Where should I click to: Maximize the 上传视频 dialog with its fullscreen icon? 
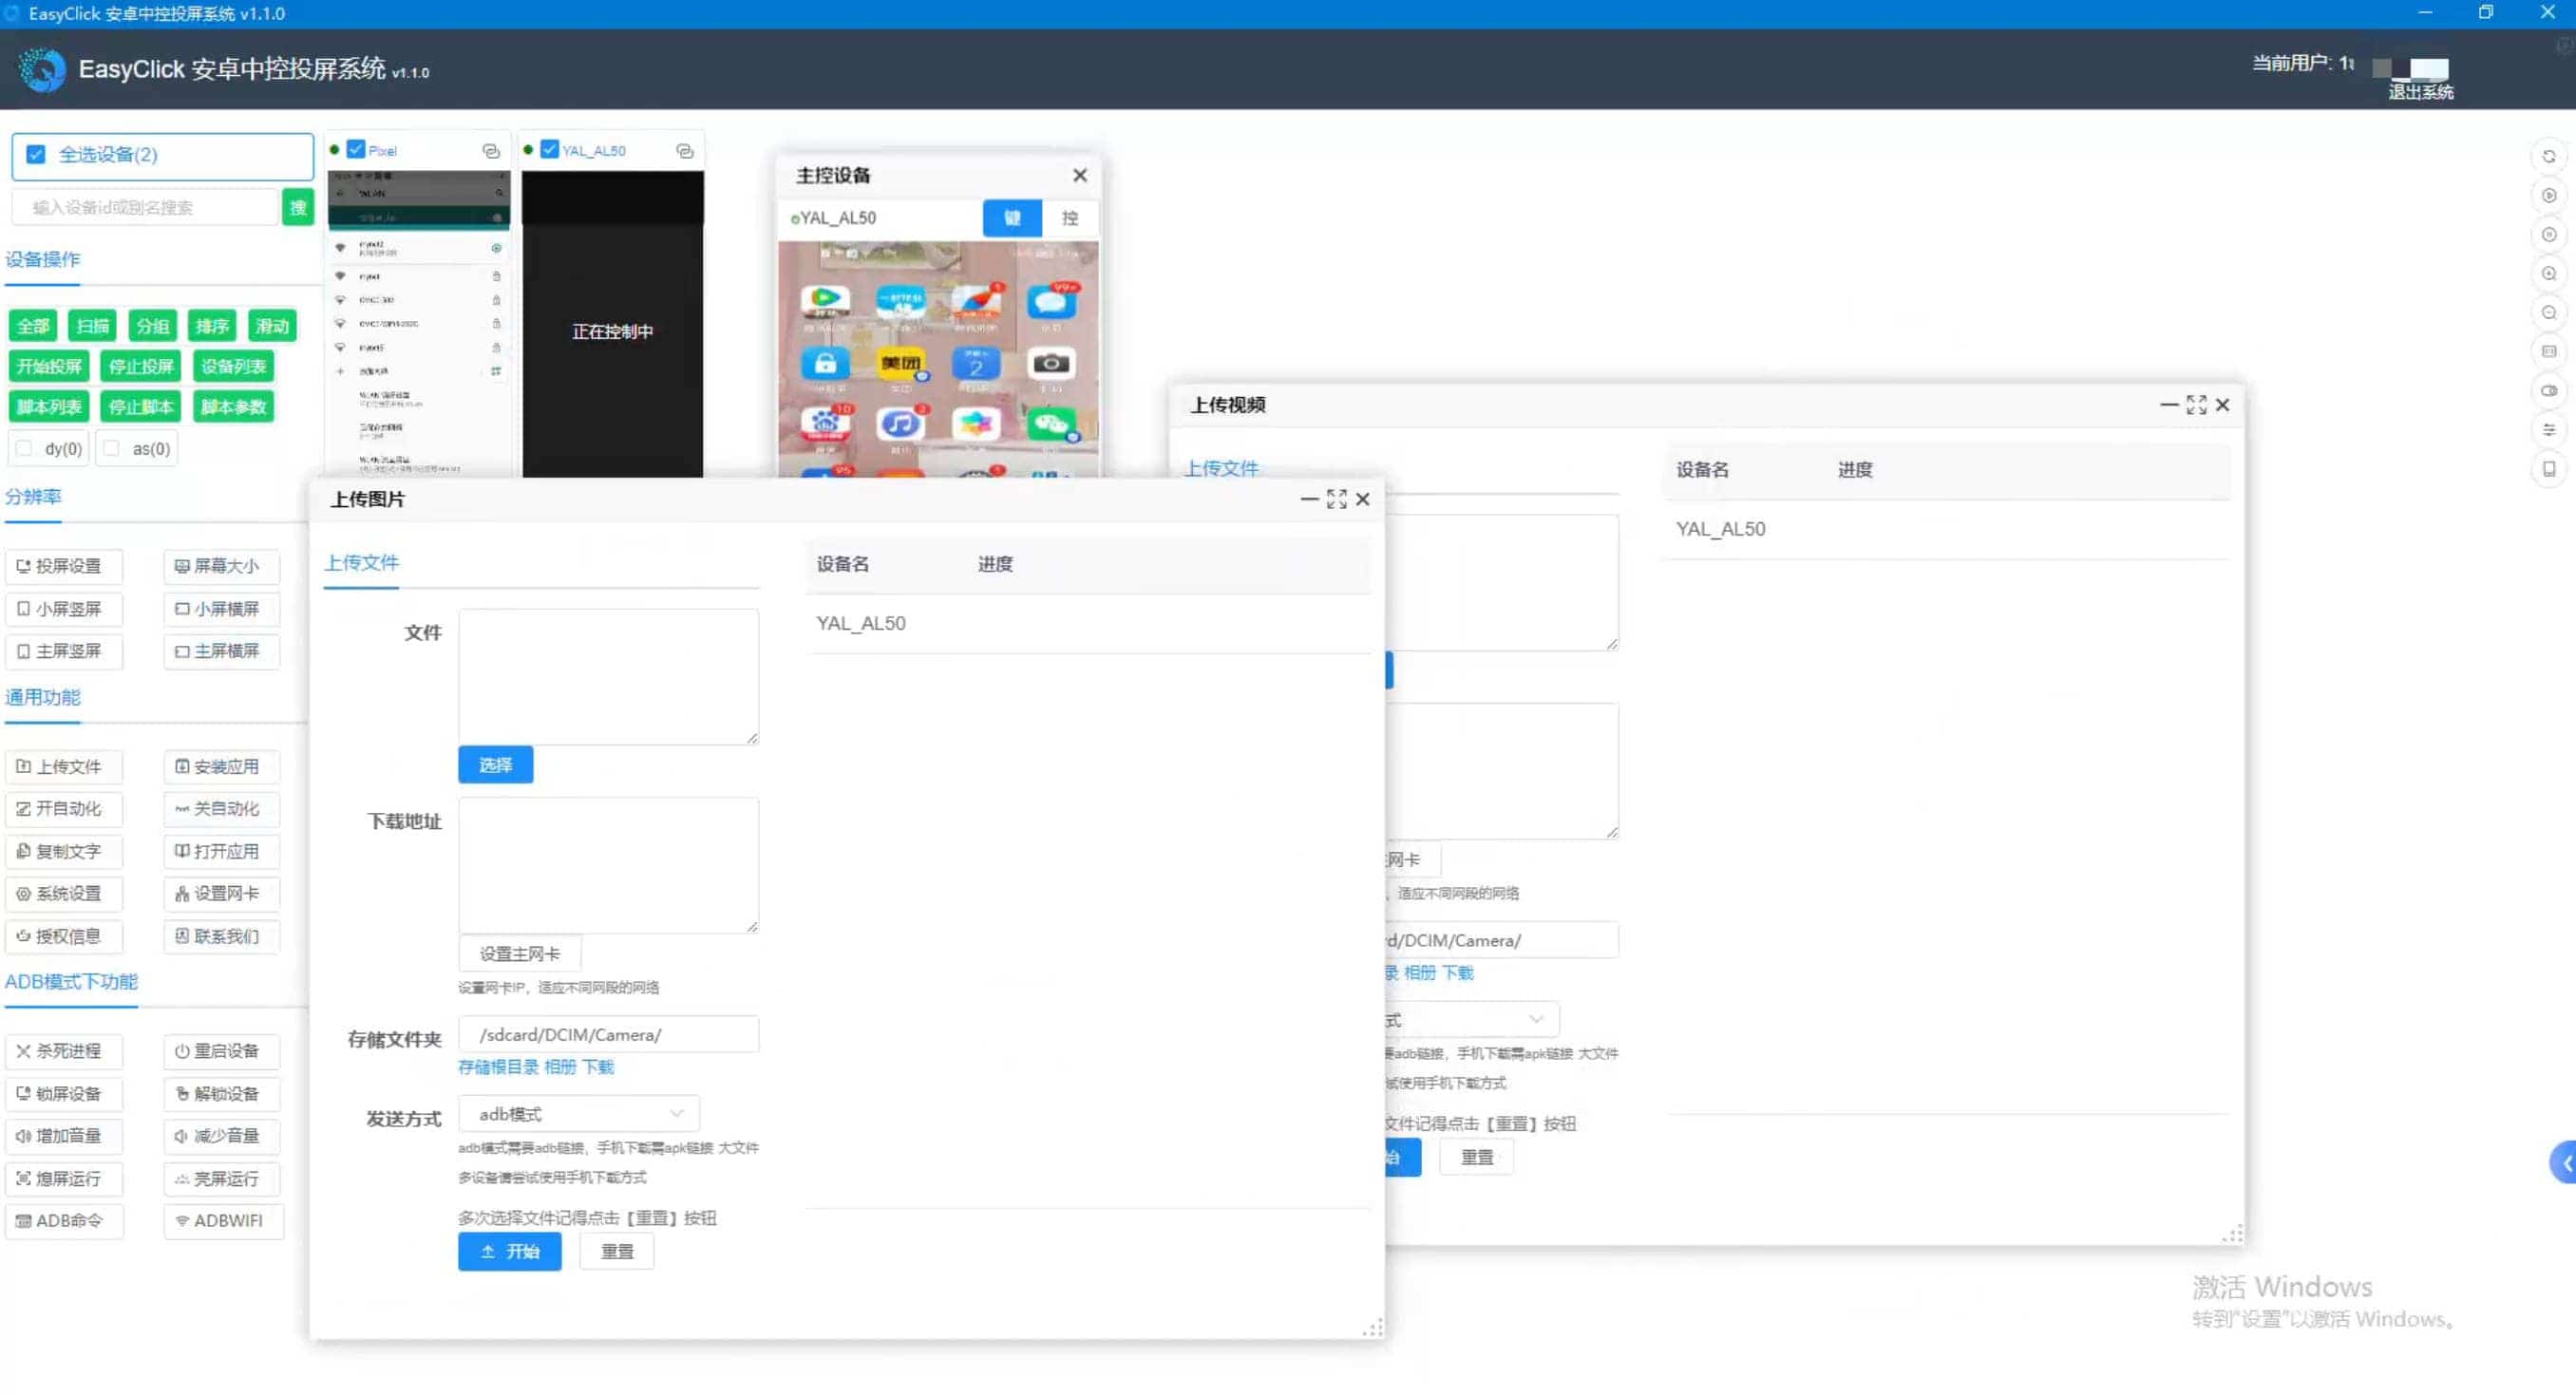tap(2196, 405)
